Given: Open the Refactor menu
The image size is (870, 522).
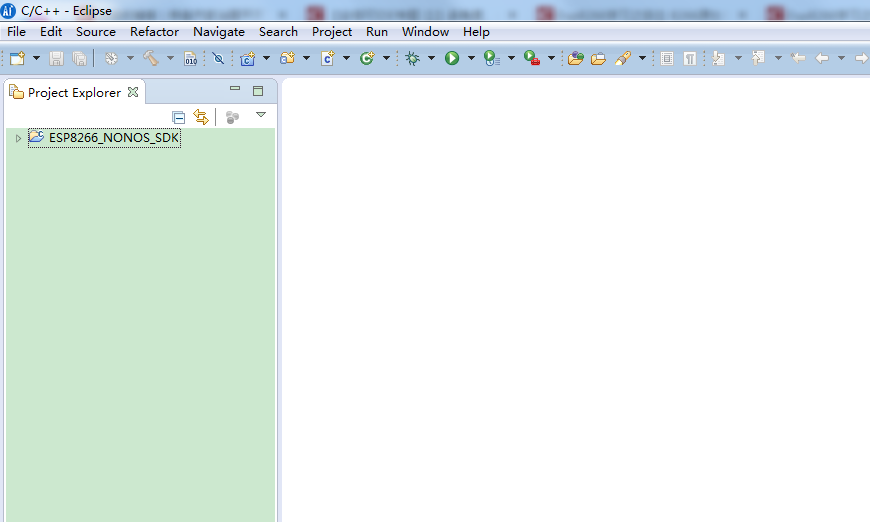Looking at the screenshot, I should pos(154,32).
